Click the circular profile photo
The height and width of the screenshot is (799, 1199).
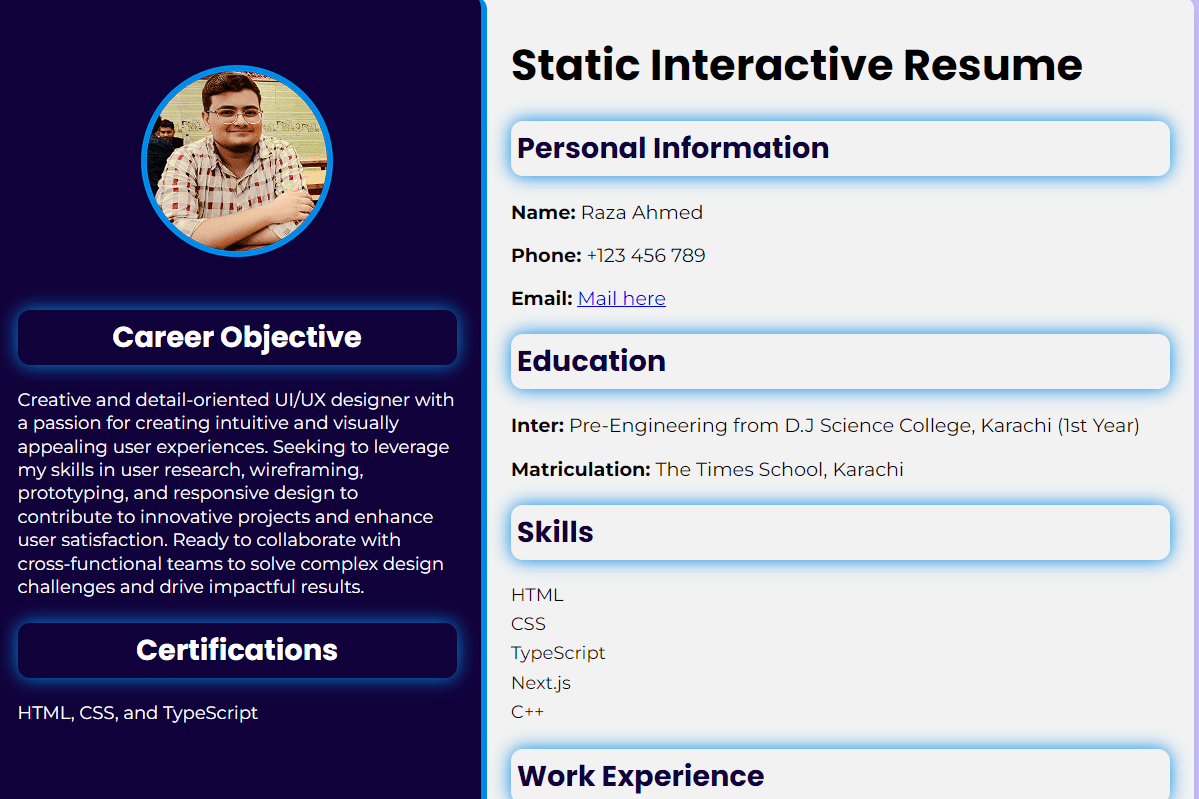237,161
